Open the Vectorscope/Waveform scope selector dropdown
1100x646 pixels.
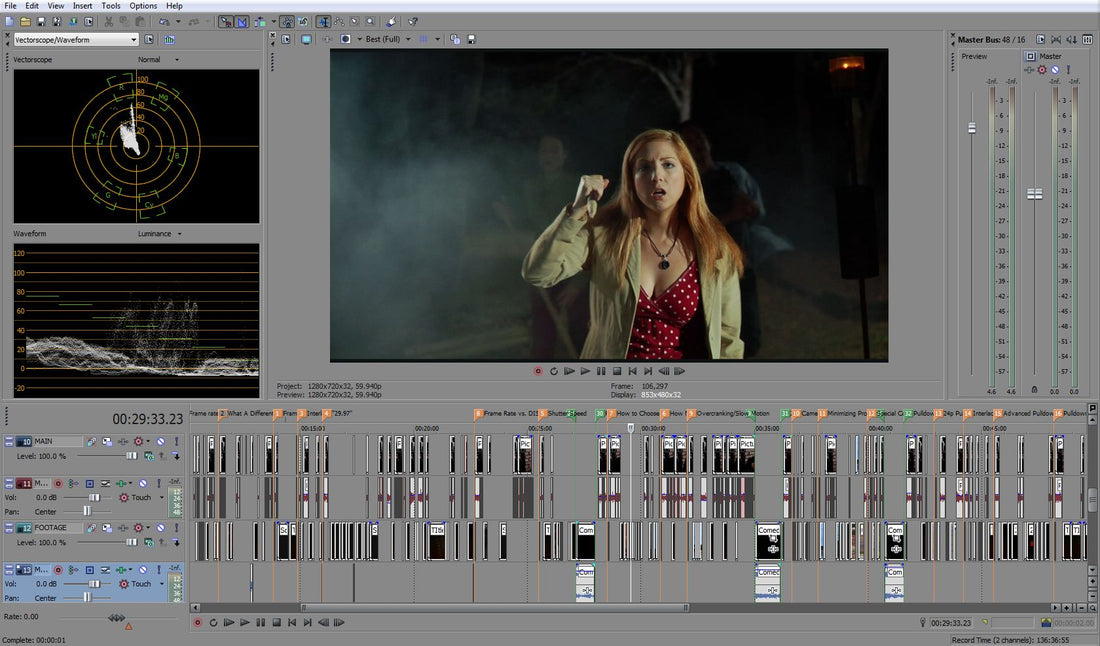click(75, 39)
